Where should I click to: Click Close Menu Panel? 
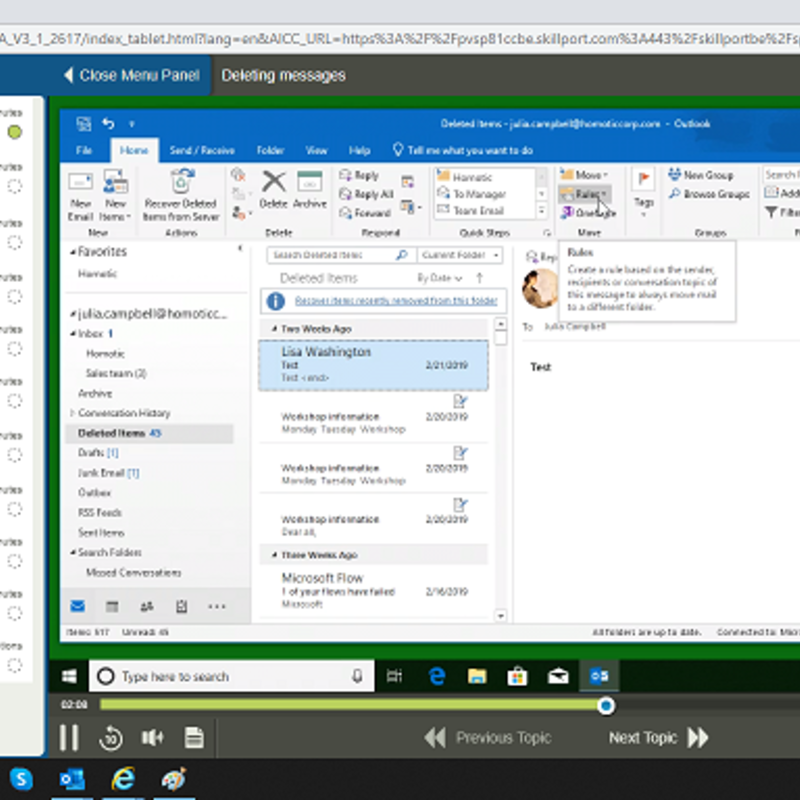pos(132,76)
